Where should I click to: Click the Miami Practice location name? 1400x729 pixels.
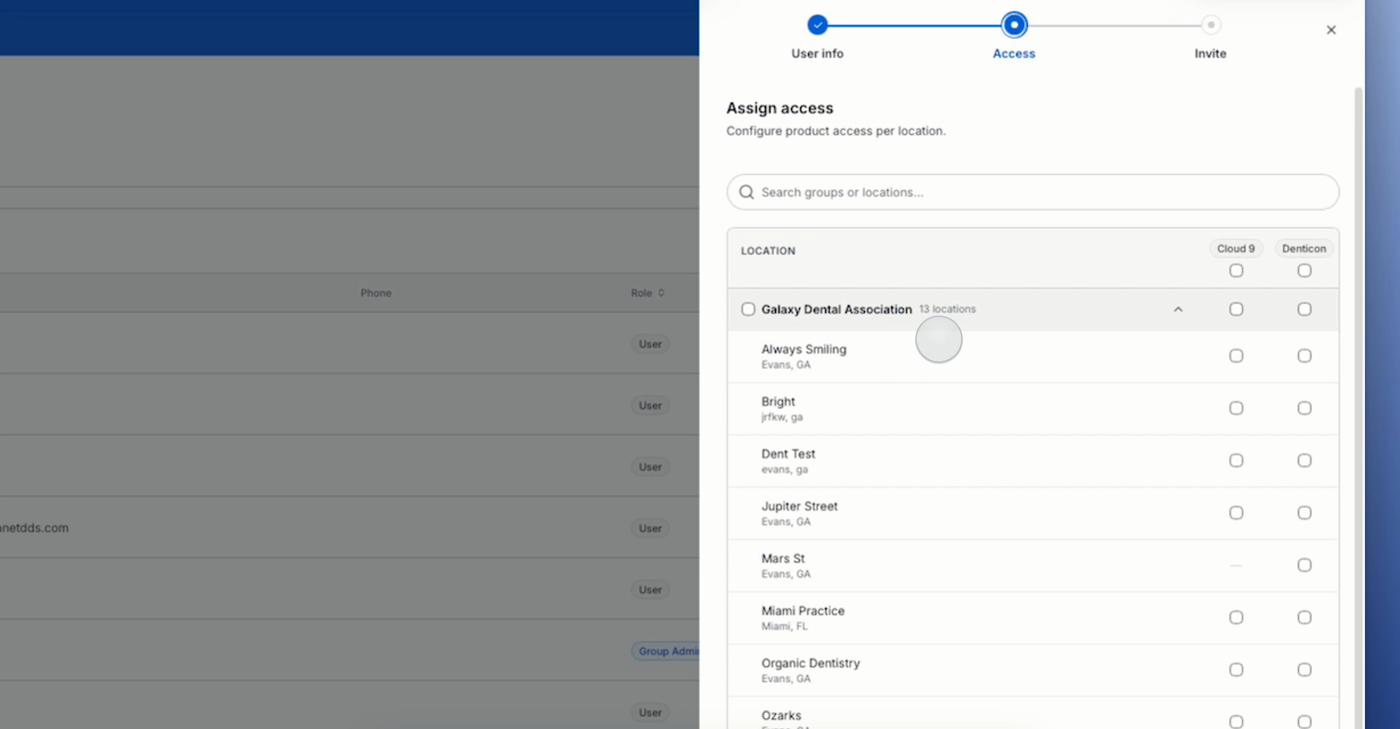click(x=803, y=611)
